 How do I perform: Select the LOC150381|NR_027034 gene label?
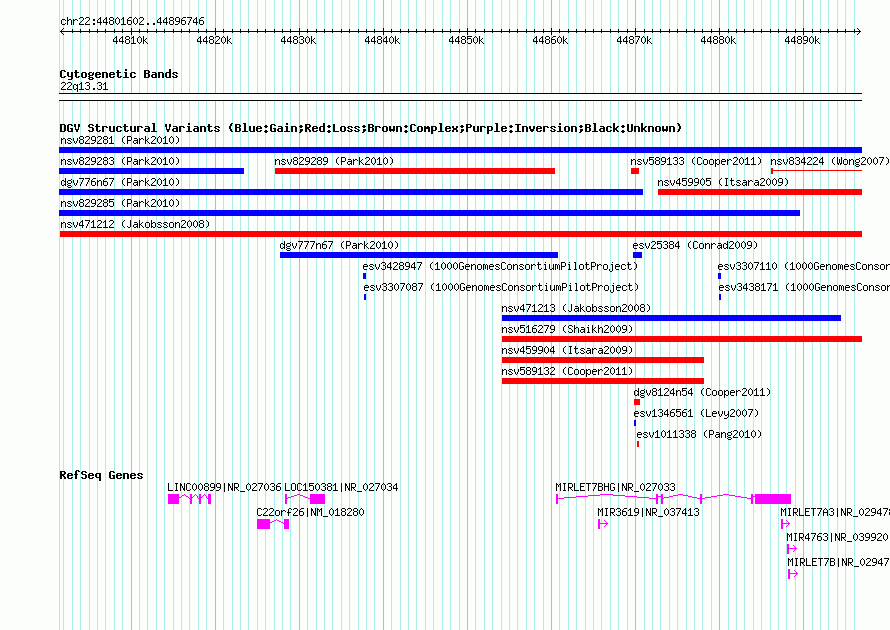click(341, 487)
